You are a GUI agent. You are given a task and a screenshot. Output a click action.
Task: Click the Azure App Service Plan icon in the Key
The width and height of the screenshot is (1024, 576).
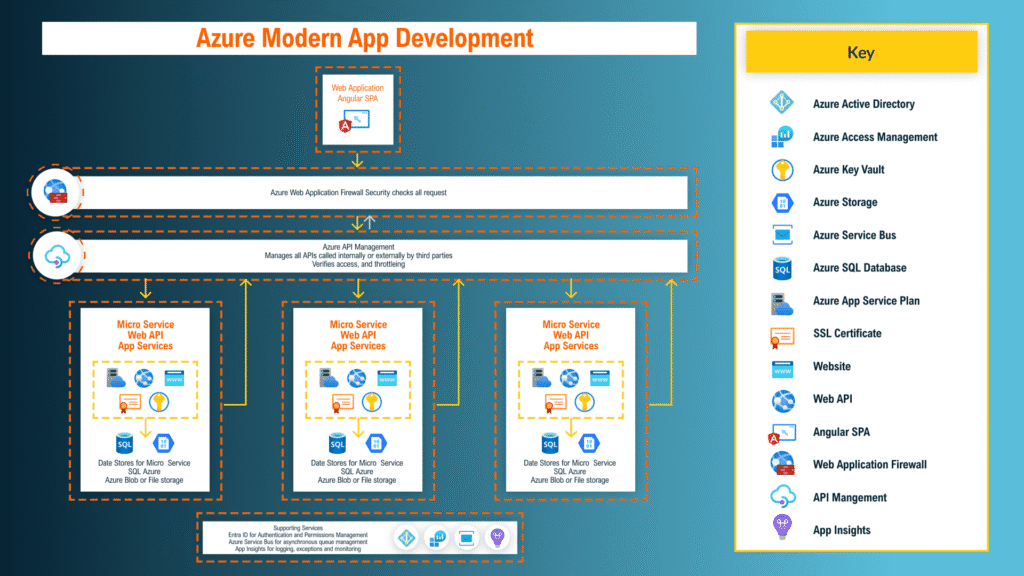pos(781,301)
